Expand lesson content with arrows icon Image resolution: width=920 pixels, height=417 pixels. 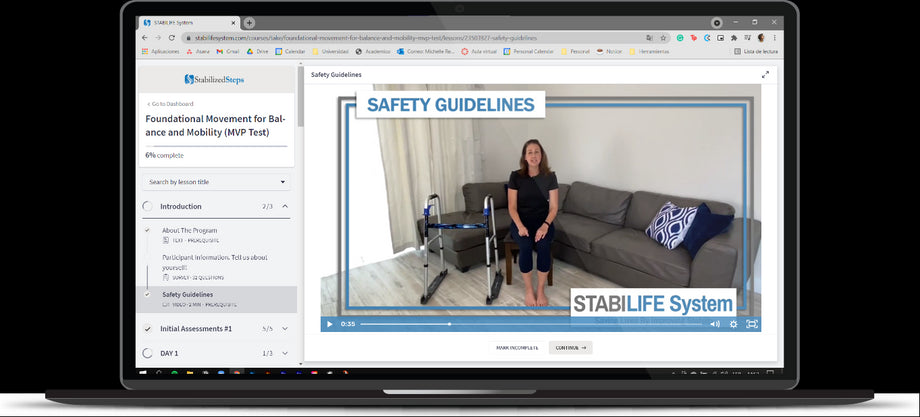point(765,74)
